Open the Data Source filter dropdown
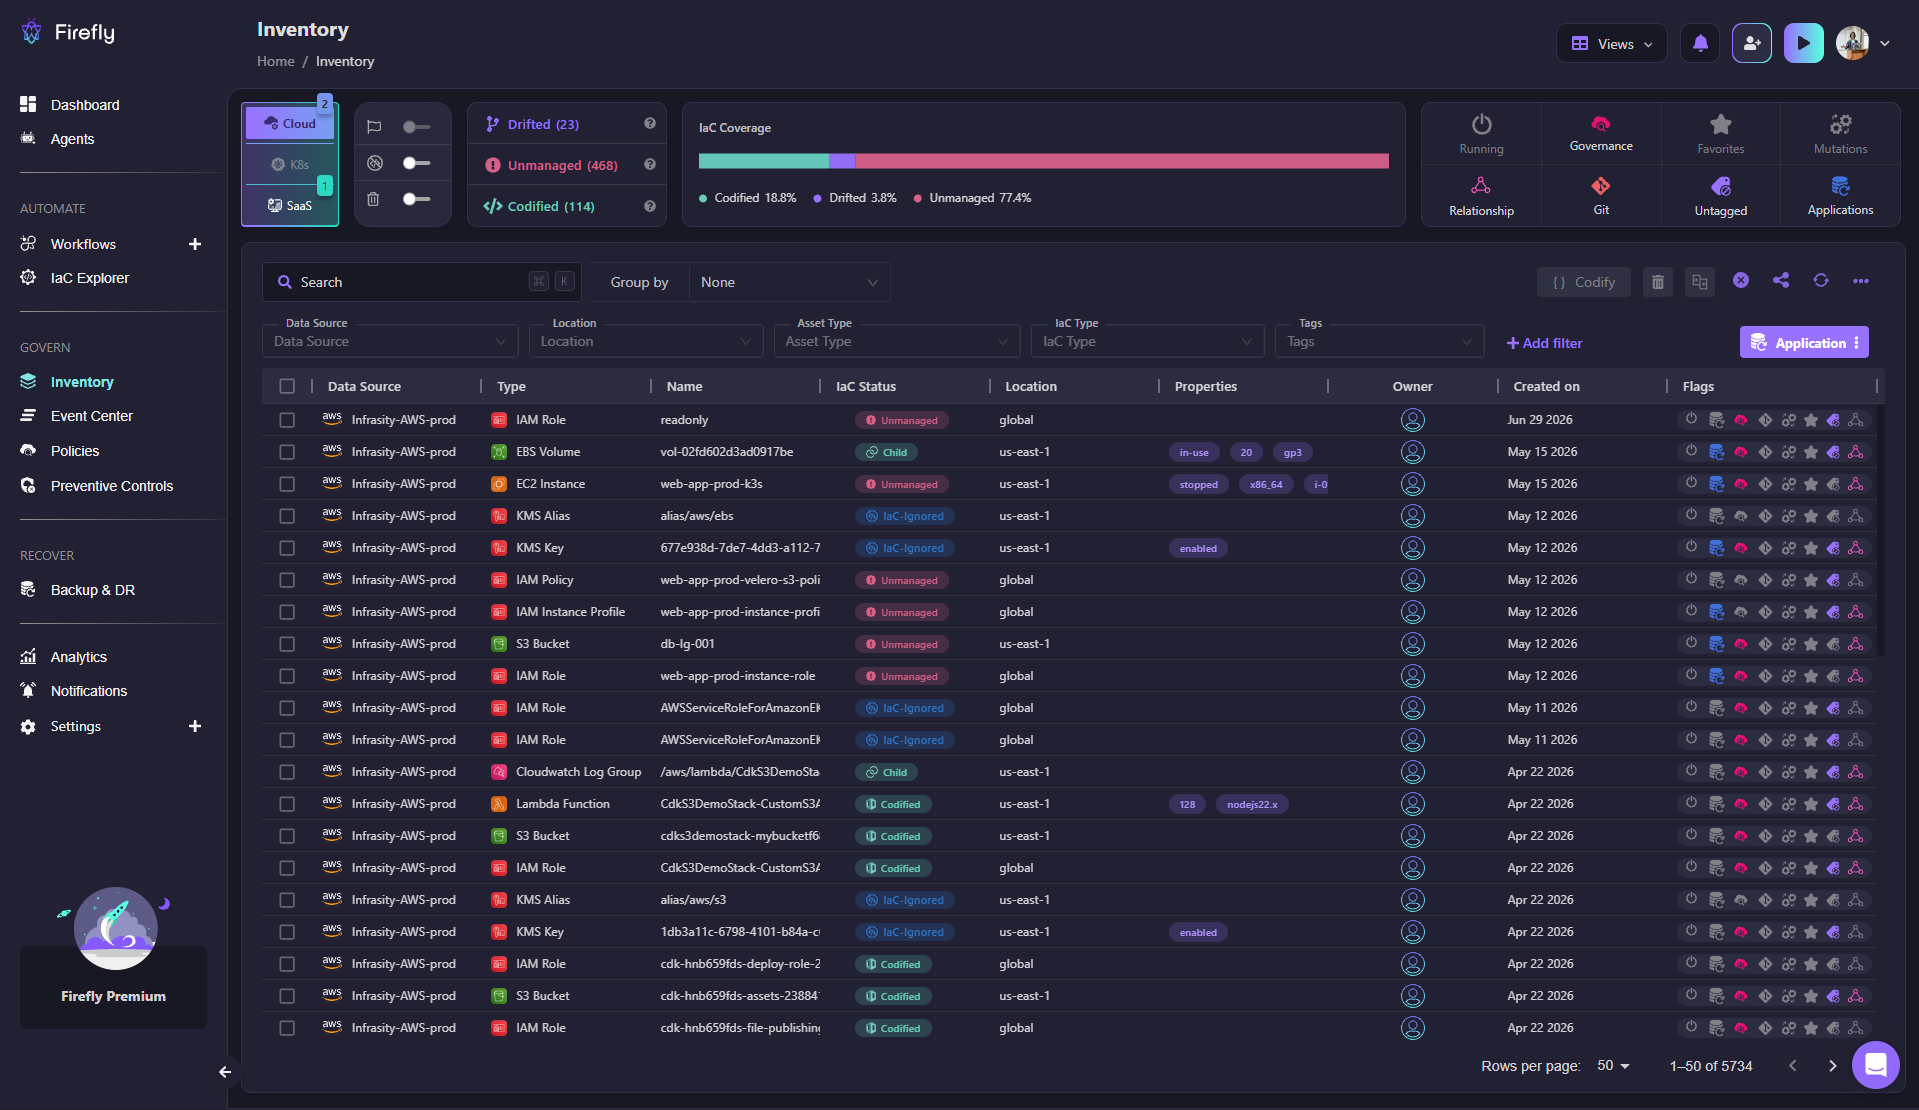 390,341
